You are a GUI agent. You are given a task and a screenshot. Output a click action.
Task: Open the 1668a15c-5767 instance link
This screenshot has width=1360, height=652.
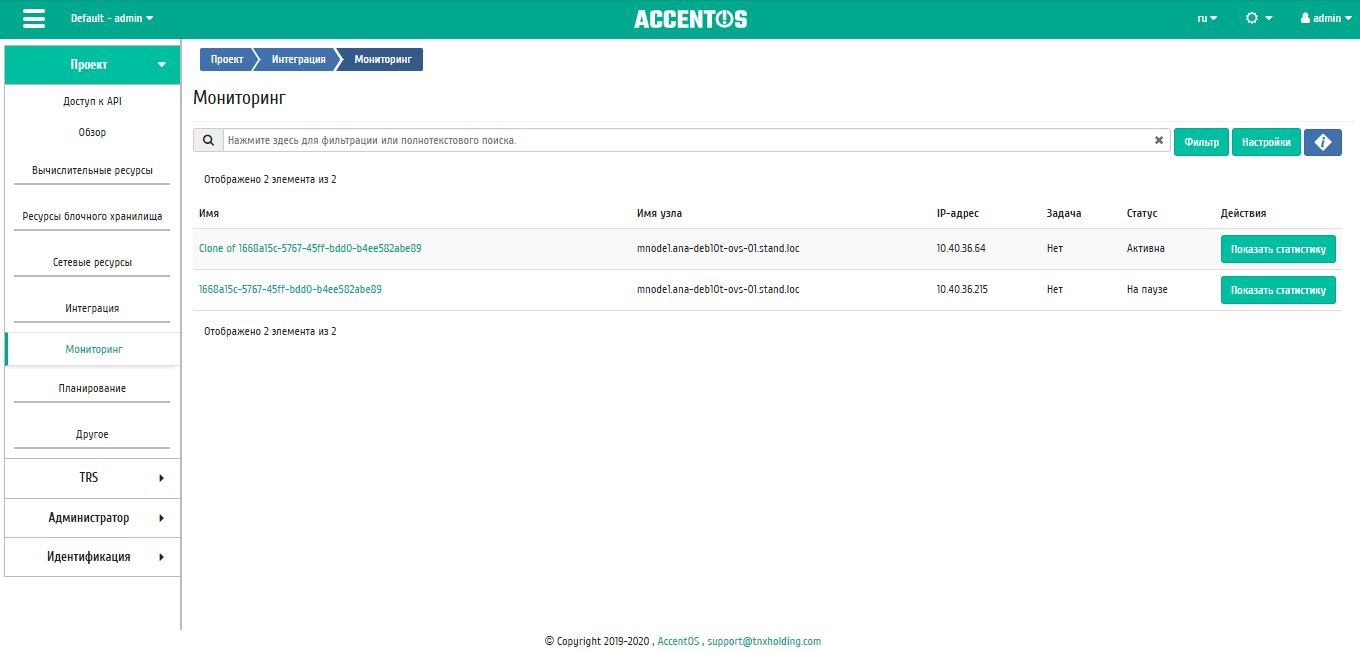point(290,290)
